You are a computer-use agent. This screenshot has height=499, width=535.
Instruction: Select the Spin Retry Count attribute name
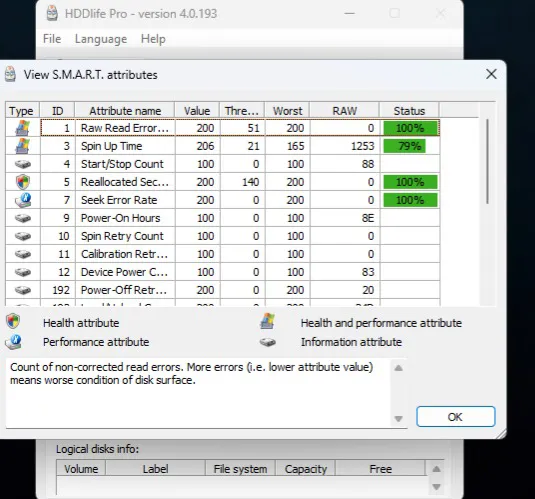tap(122, 236)
